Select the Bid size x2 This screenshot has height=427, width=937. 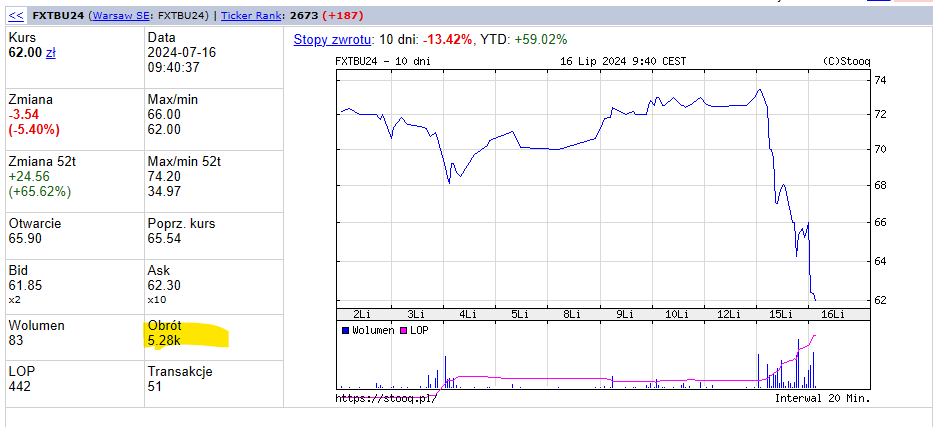(14, 300)
